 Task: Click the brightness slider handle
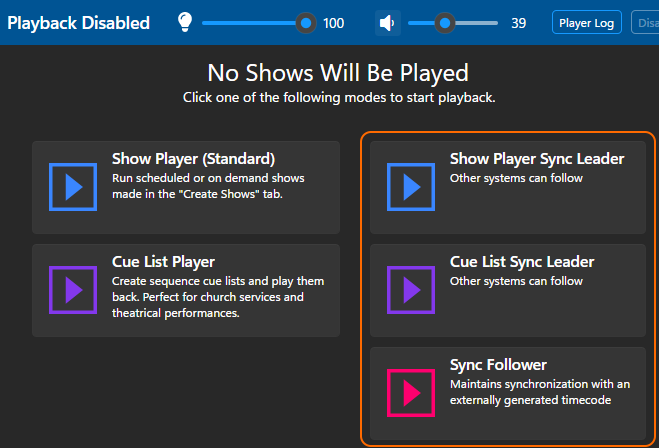pyautogui.click(x=305, y=22)
